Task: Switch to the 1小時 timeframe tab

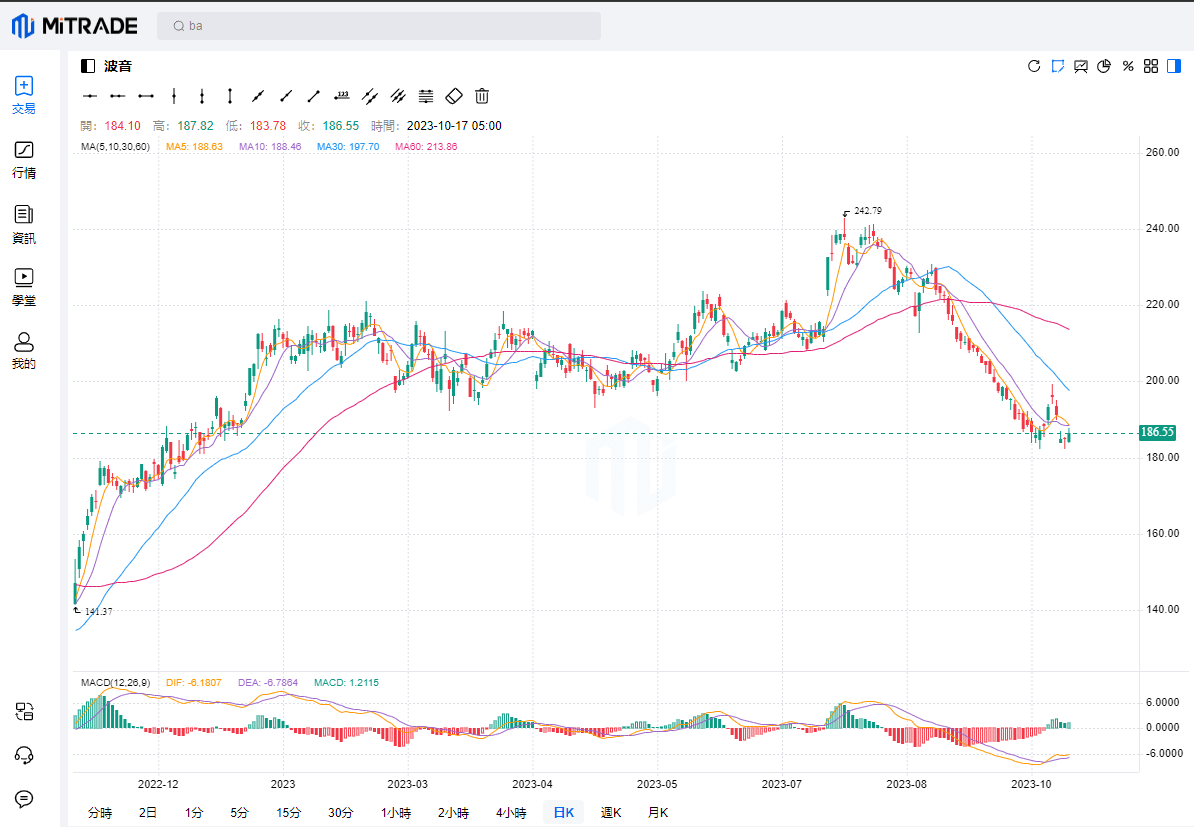Action: coord(398,813)
